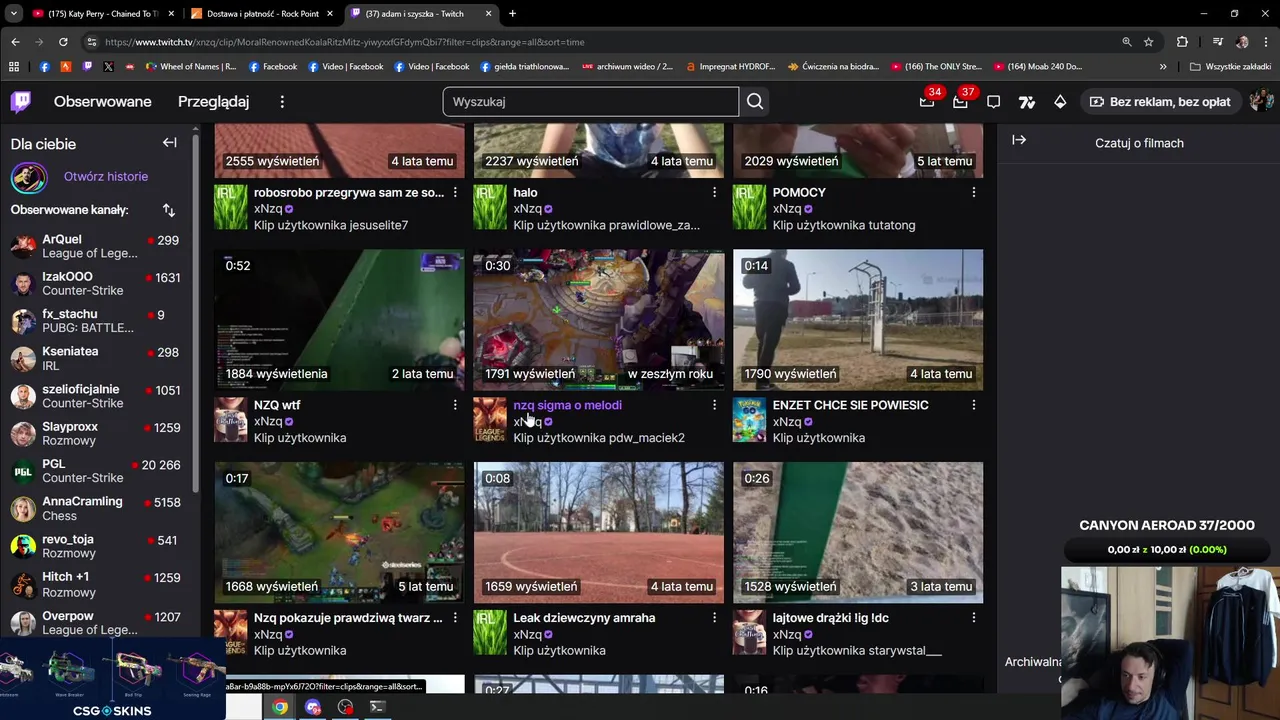Open options for clip POMOCY

(x=974, y=192)
